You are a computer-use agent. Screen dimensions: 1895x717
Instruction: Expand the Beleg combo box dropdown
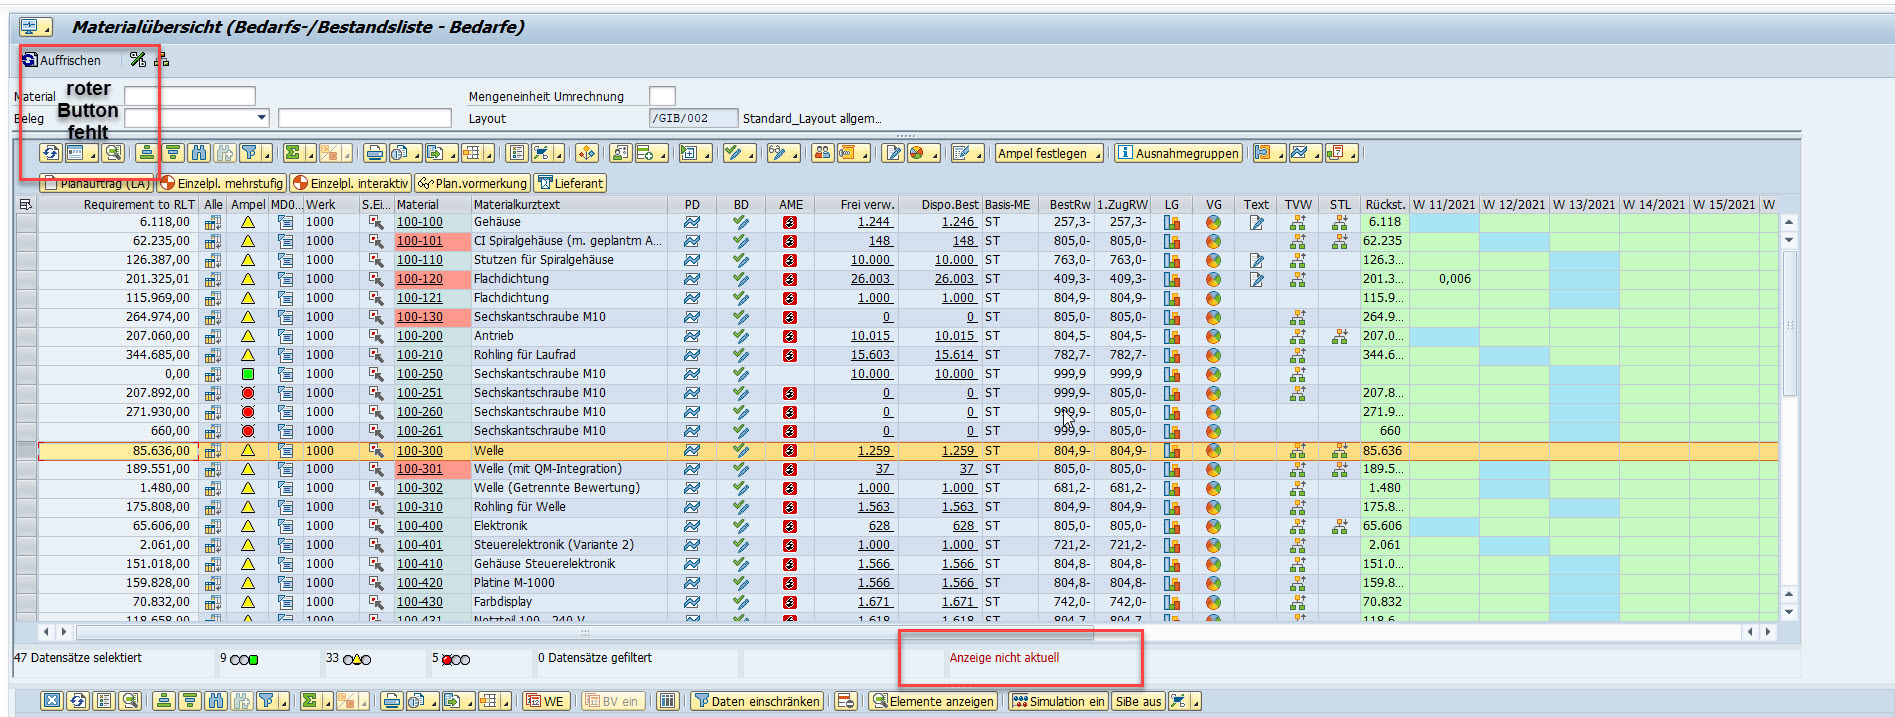pyautogui.click(x=262, y=118)
